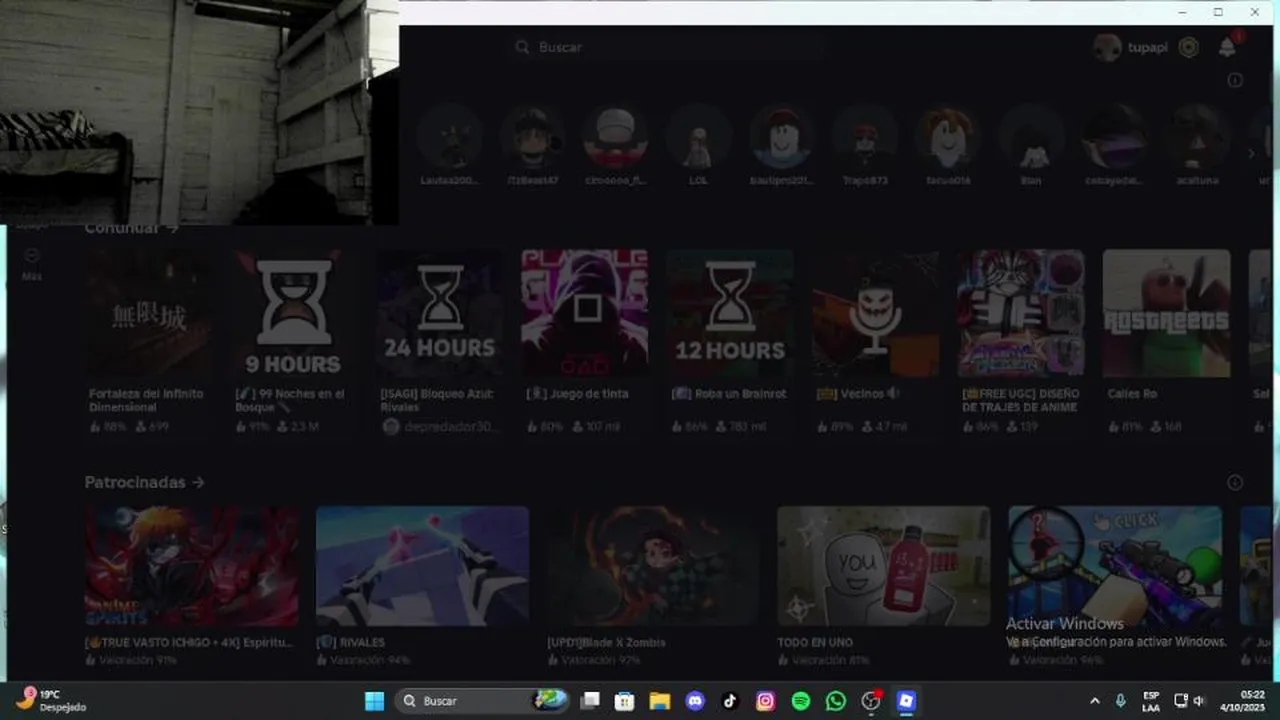Open the 19°C Despejado weather widget
This screenshot has width=1280, height=720.
coord(52,700)
